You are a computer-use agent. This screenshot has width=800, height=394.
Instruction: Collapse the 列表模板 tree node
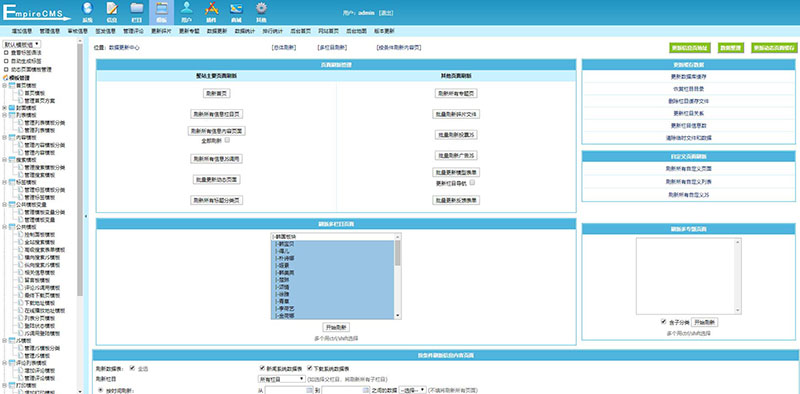pyautogui.click(x=5, y=115)
